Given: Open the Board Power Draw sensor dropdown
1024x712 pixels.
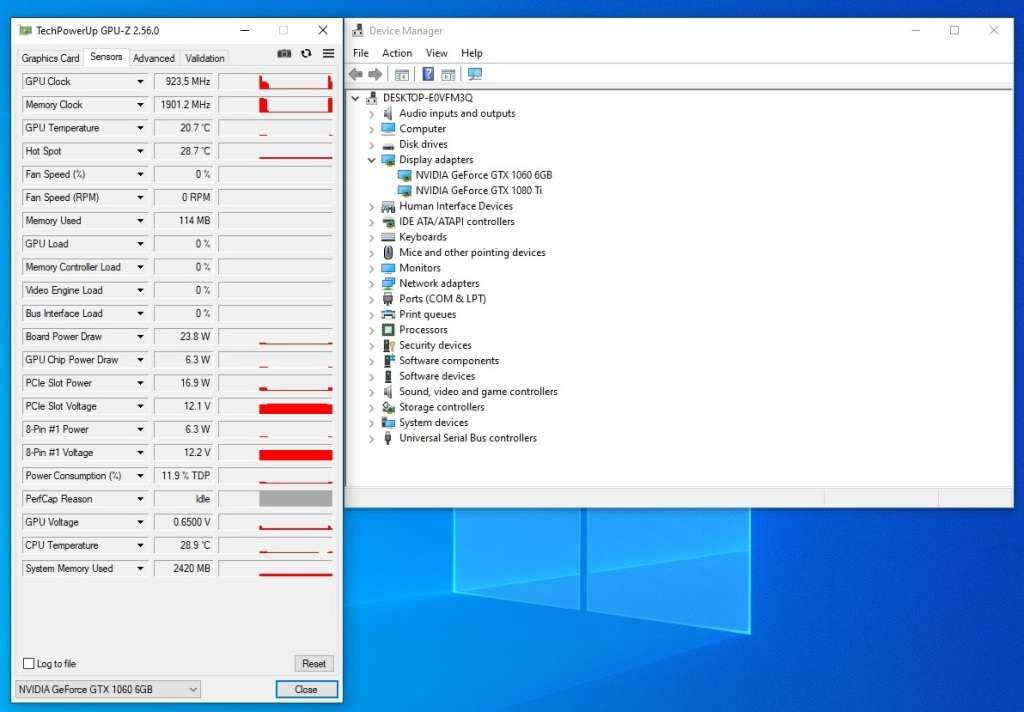Looking at the screenshot, I should tap(140, 337).
